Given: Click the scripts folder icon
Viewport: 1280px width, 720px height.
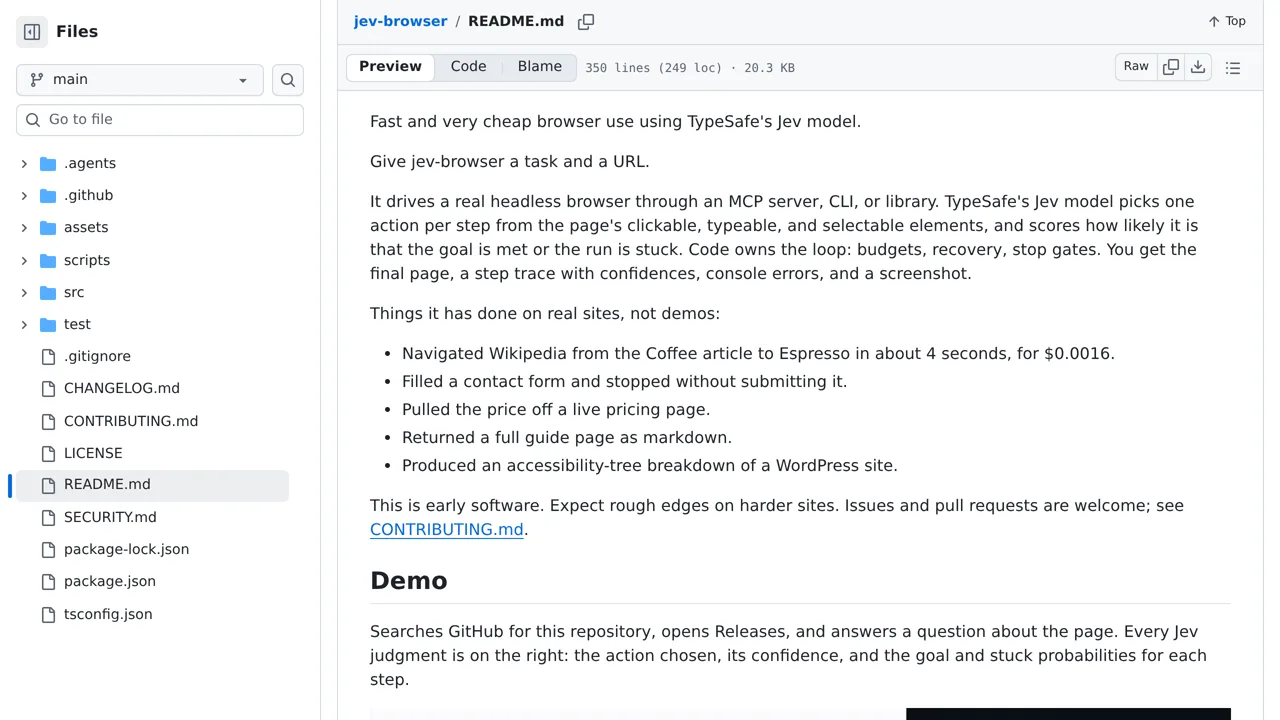Looking at the screenshot, I should point(48,261).
